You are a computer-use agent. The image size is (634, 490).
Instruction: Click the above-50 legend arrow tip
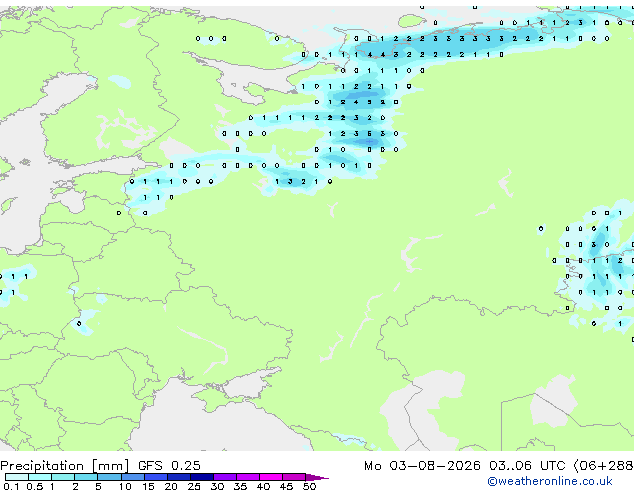[x=317, y=477]
